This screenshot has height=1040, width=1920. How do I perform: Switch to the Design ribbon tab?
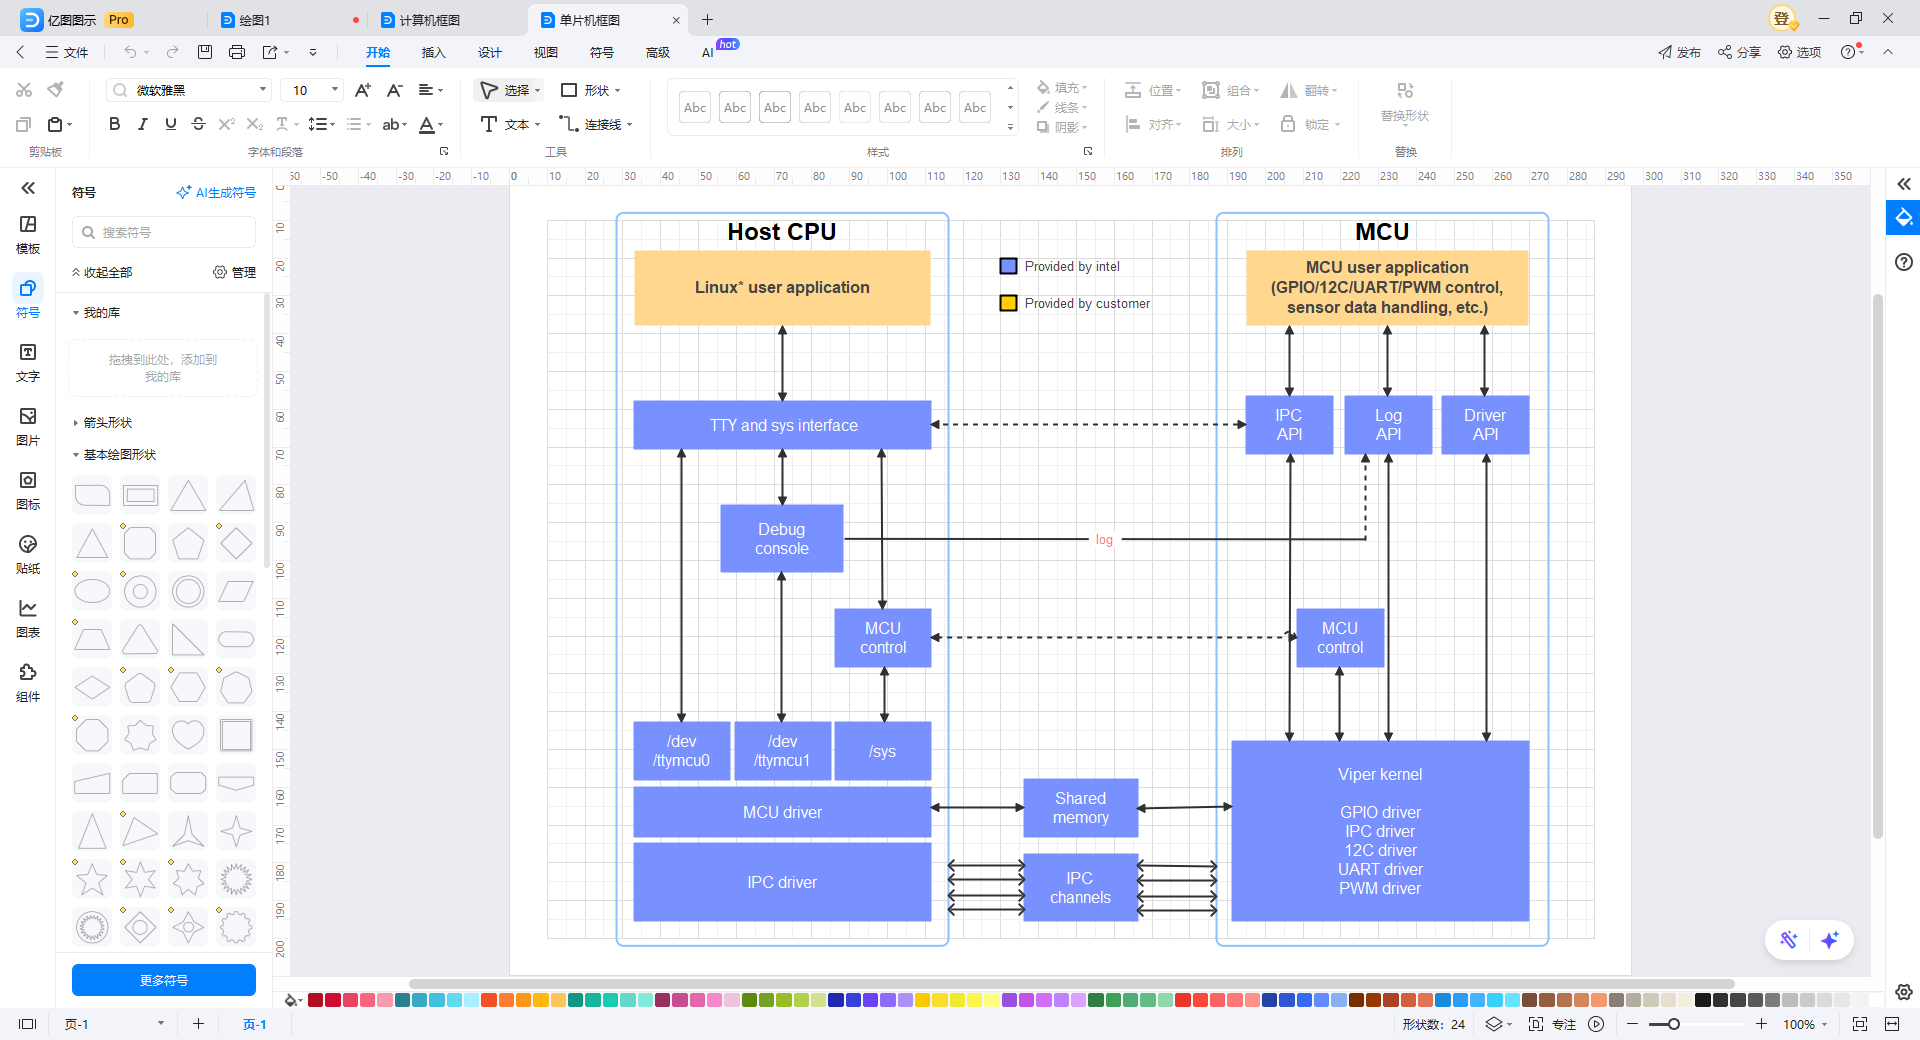tap(489, 52)
